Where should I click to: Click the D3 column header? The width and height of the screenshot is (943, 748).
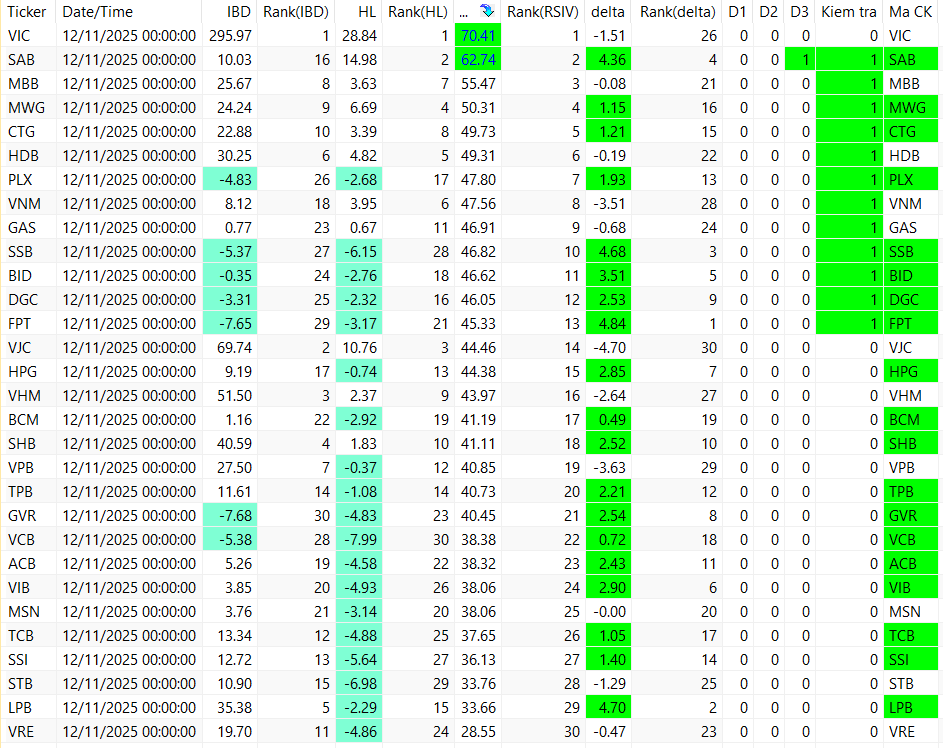coord(799,11)
